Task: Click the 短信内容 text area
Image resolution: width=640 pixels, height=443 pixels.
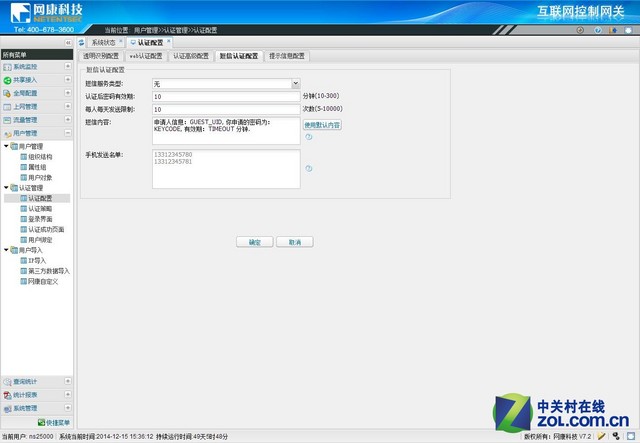Action: point(226,131)
